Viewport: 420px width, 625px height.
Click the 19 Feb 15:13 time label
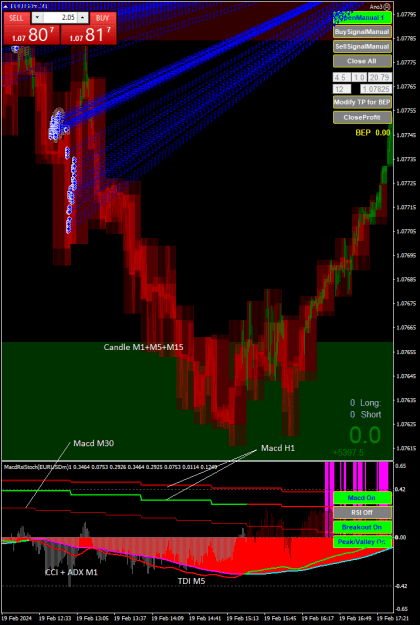pyautogui.click(x=242, y=617)
